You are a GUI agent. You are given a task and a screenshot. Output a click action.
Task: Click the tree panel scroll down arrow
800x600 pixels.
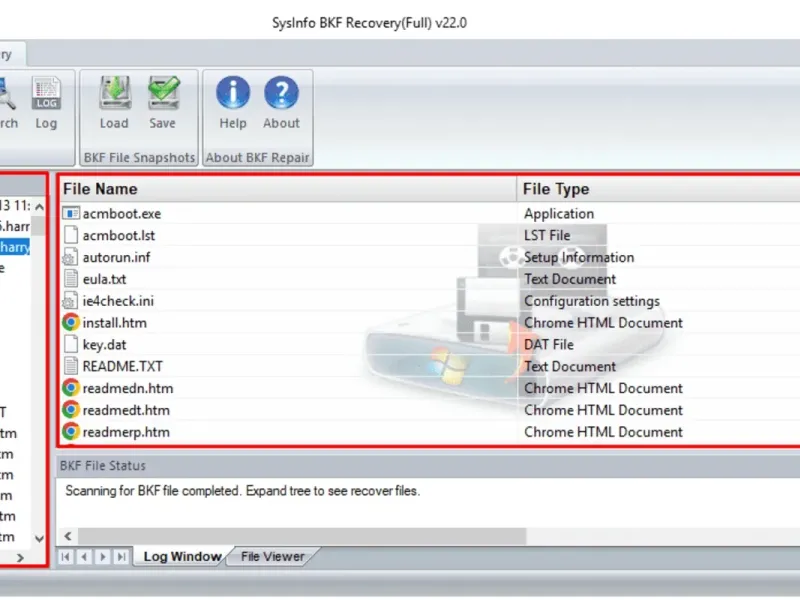39,538
